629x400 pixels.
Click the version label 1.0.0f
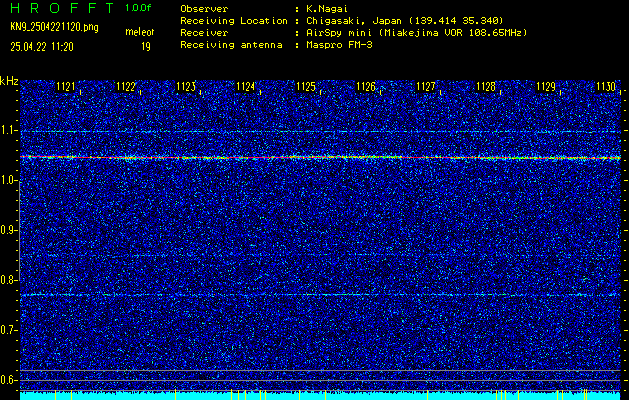click(x=138, y=8)
